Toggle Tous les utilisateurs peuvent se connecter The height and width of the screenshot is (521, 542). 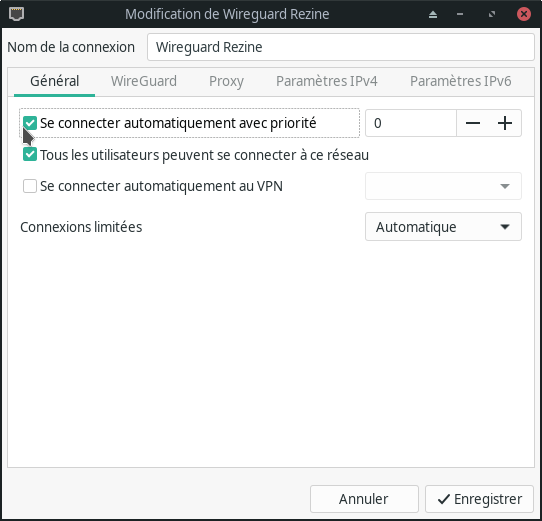coord(30,155)
